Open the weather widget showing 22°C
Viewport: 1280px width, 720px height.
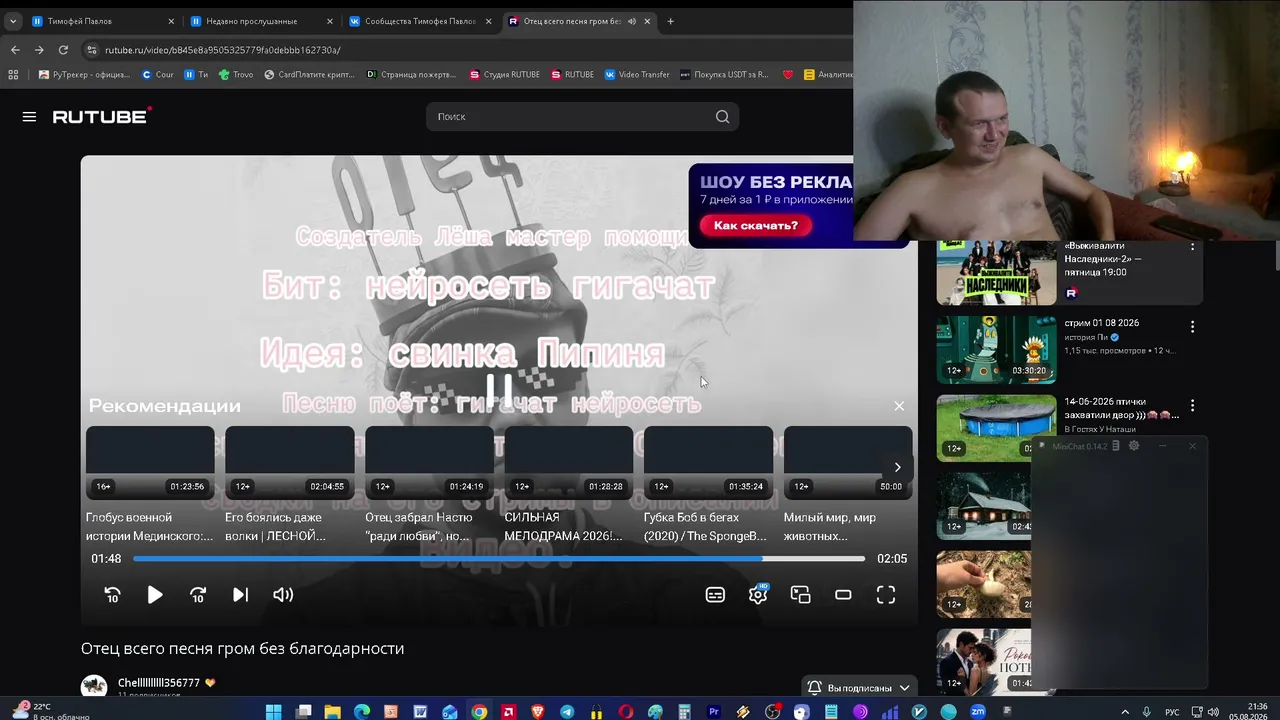50,711
